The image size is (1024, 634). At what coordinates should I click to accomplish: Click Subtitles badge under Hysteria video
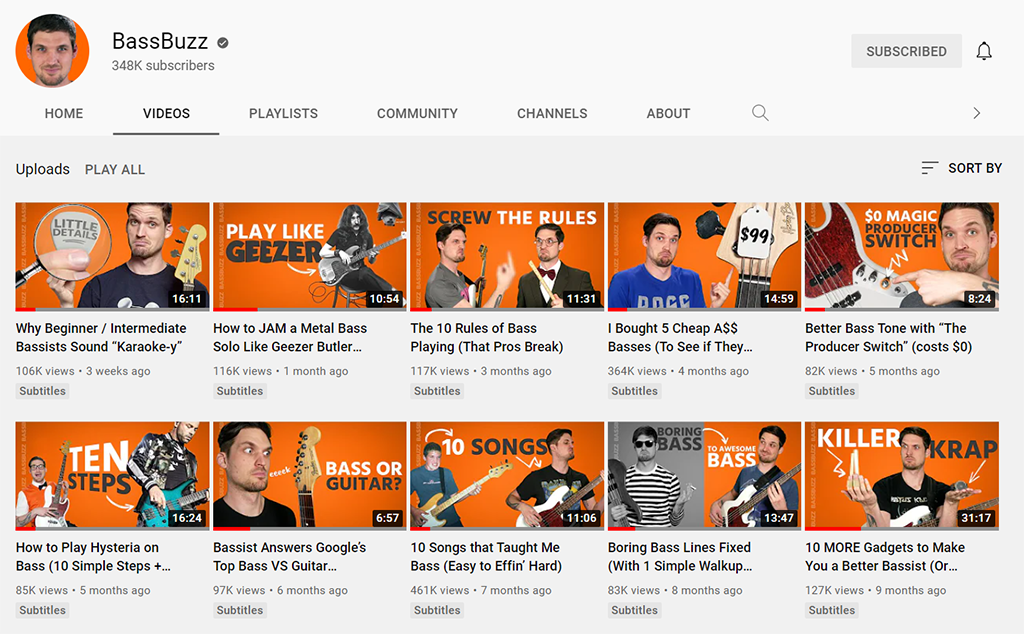coord(42,610)
